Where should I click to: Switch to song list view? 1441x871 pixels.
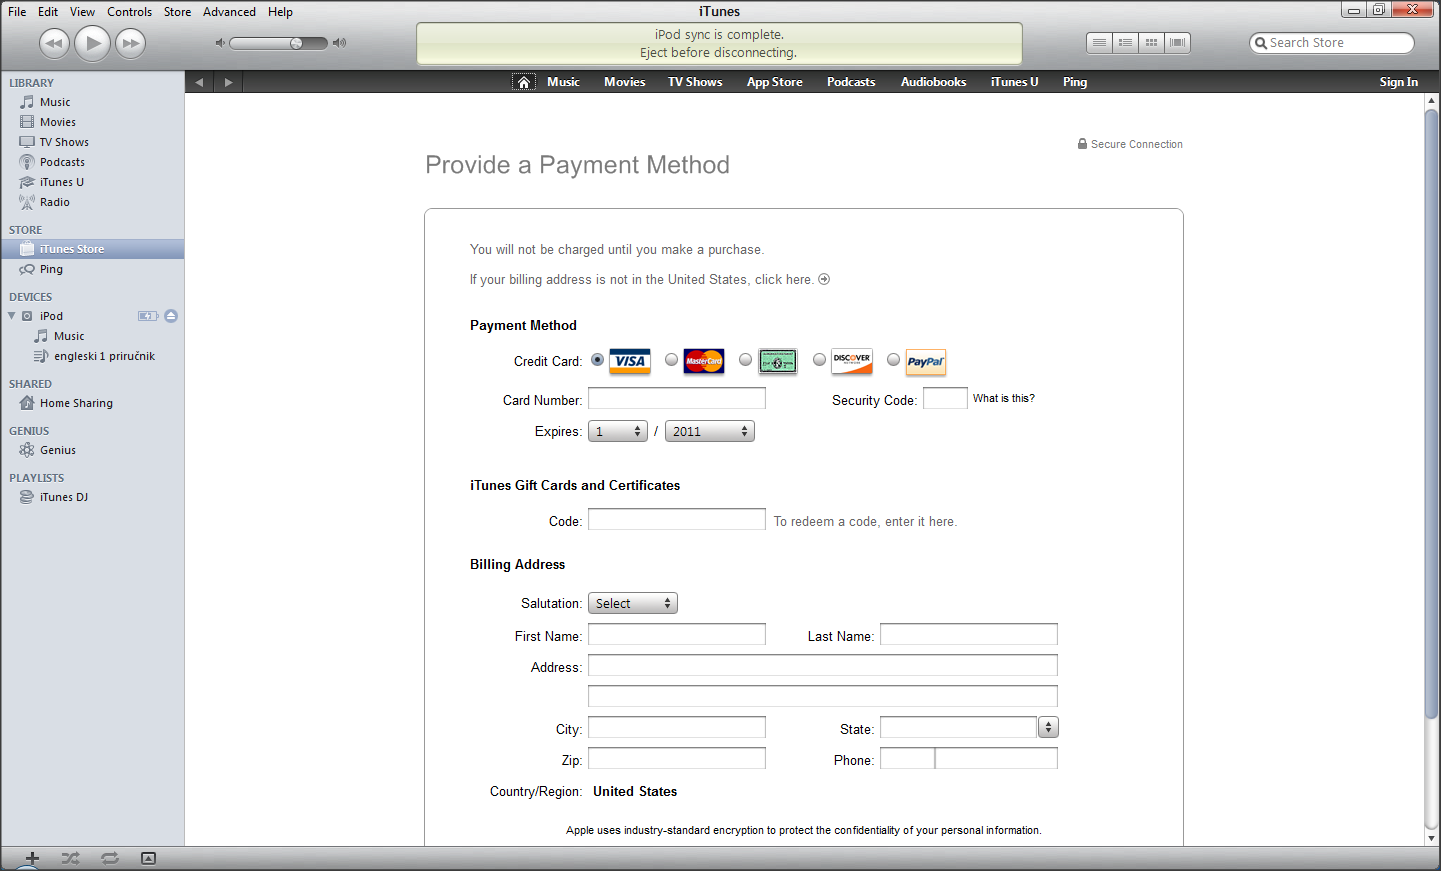click(1099, 43)
